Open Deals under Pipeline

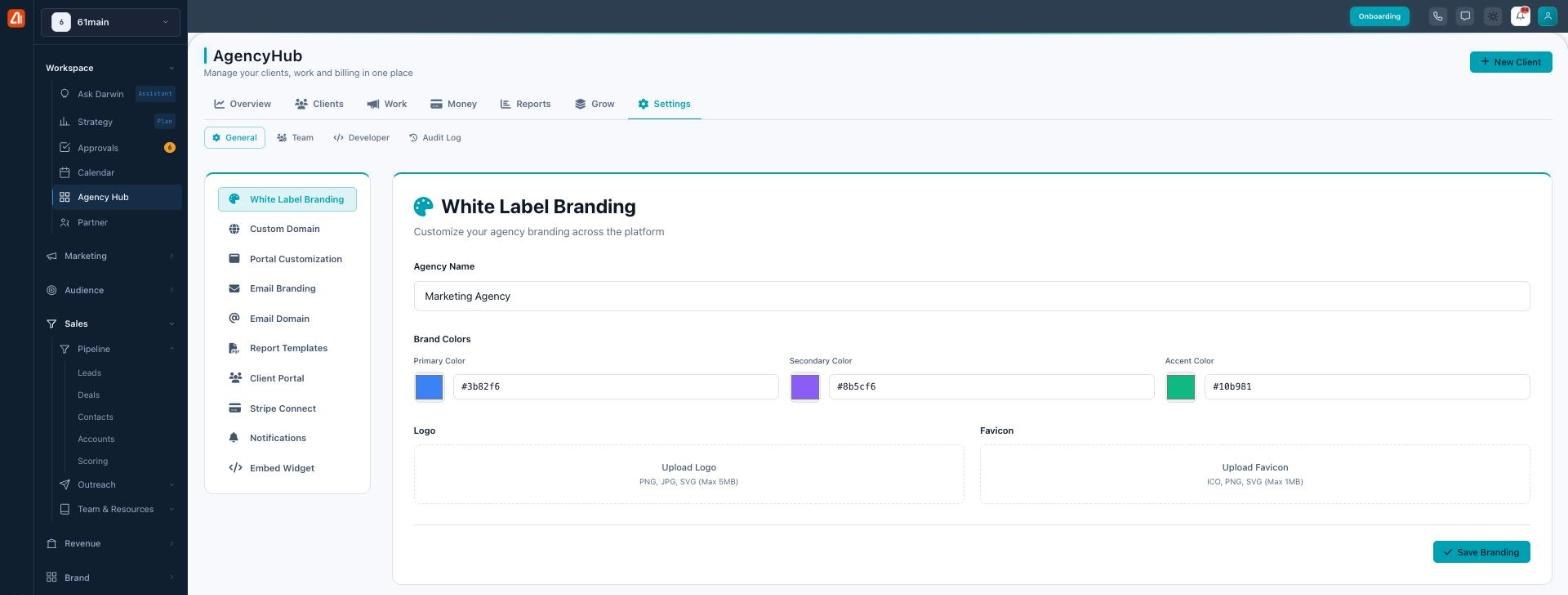[88, 395]
